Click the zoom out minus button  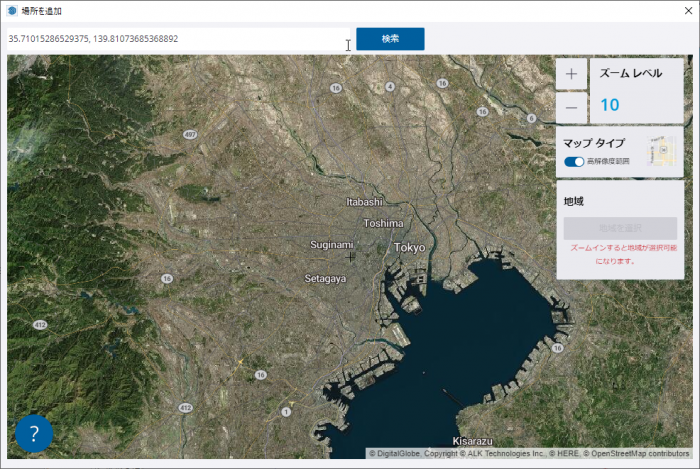(x=571, y=106)
